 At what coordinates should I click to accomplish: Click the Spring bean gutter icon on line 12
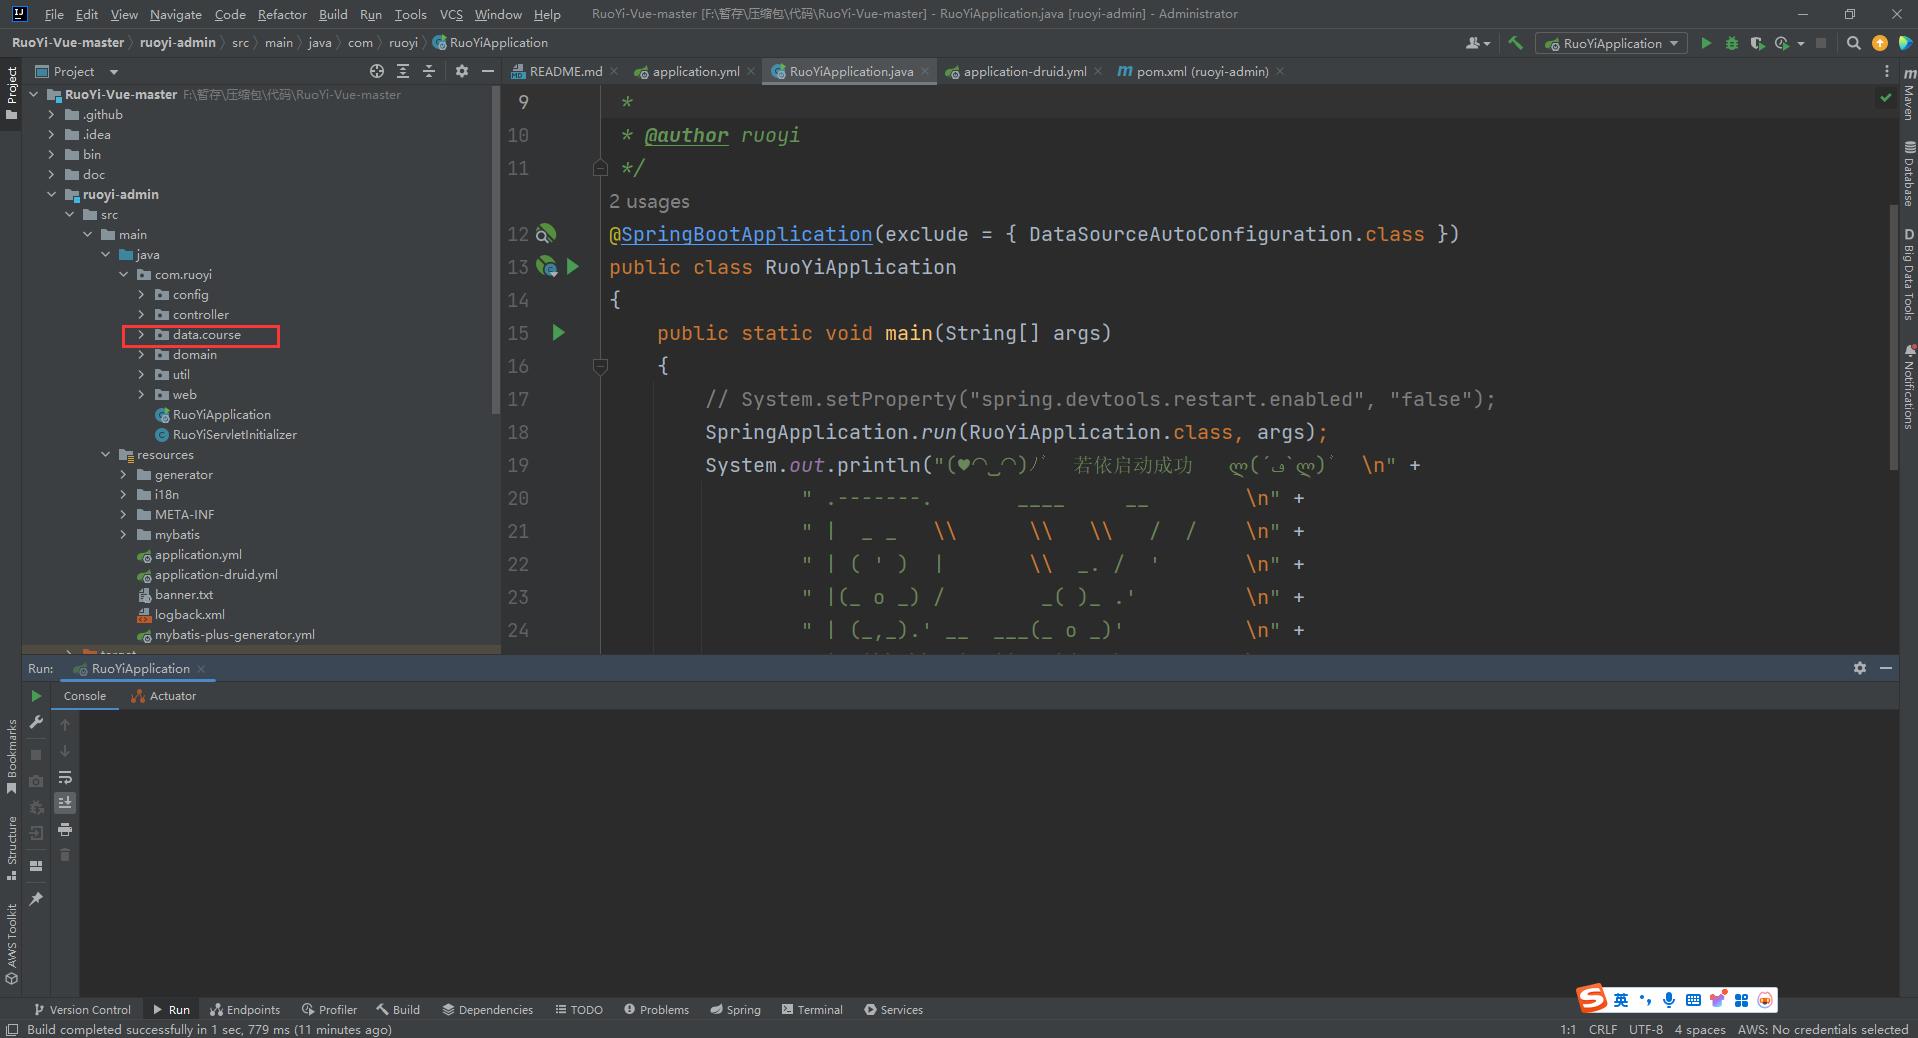click(545, 234)
